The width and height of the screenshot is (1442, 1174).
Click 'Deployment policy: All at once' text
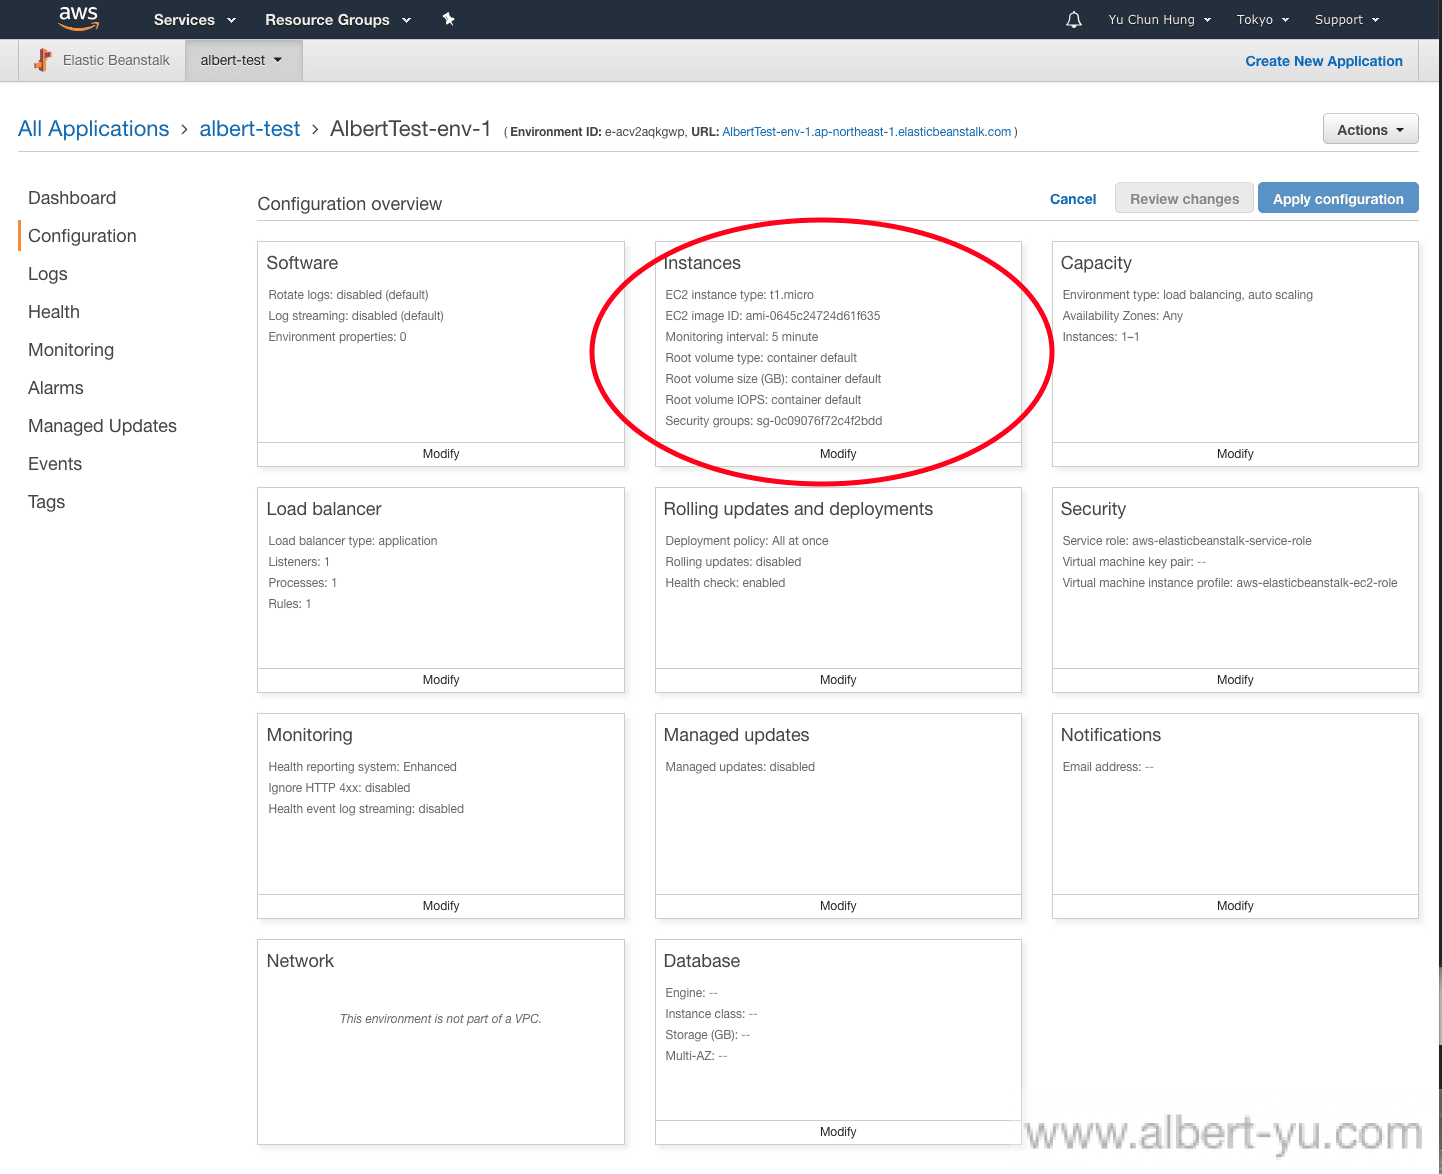click(x=746, y=541)
